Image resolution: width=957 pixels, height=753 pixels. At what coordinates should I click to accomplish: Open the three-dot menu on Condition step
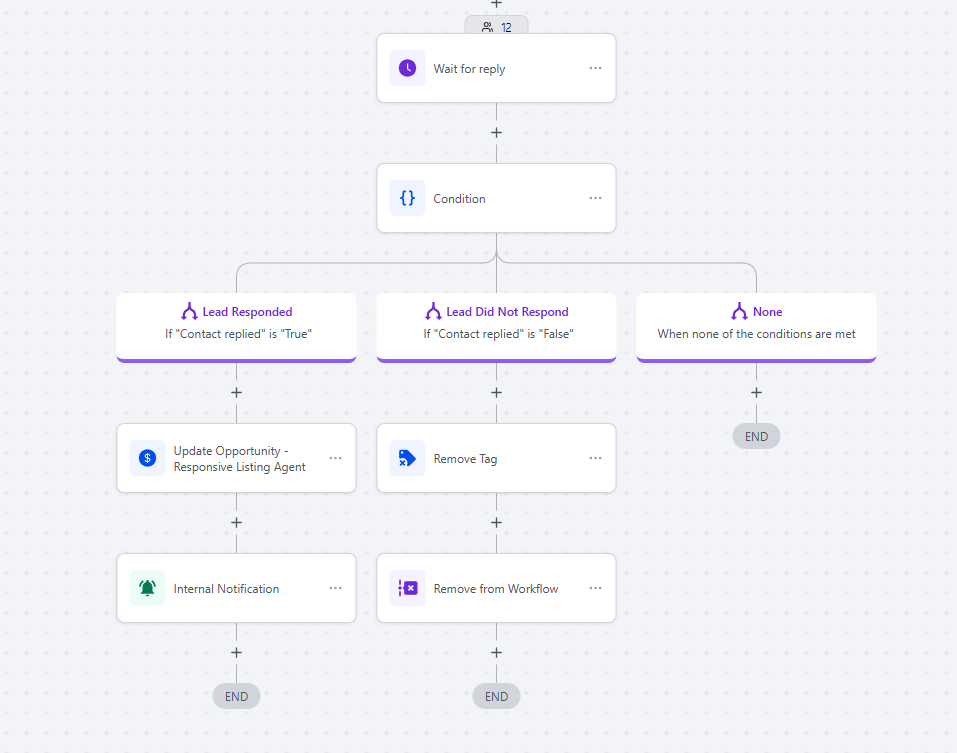(595, 198)
